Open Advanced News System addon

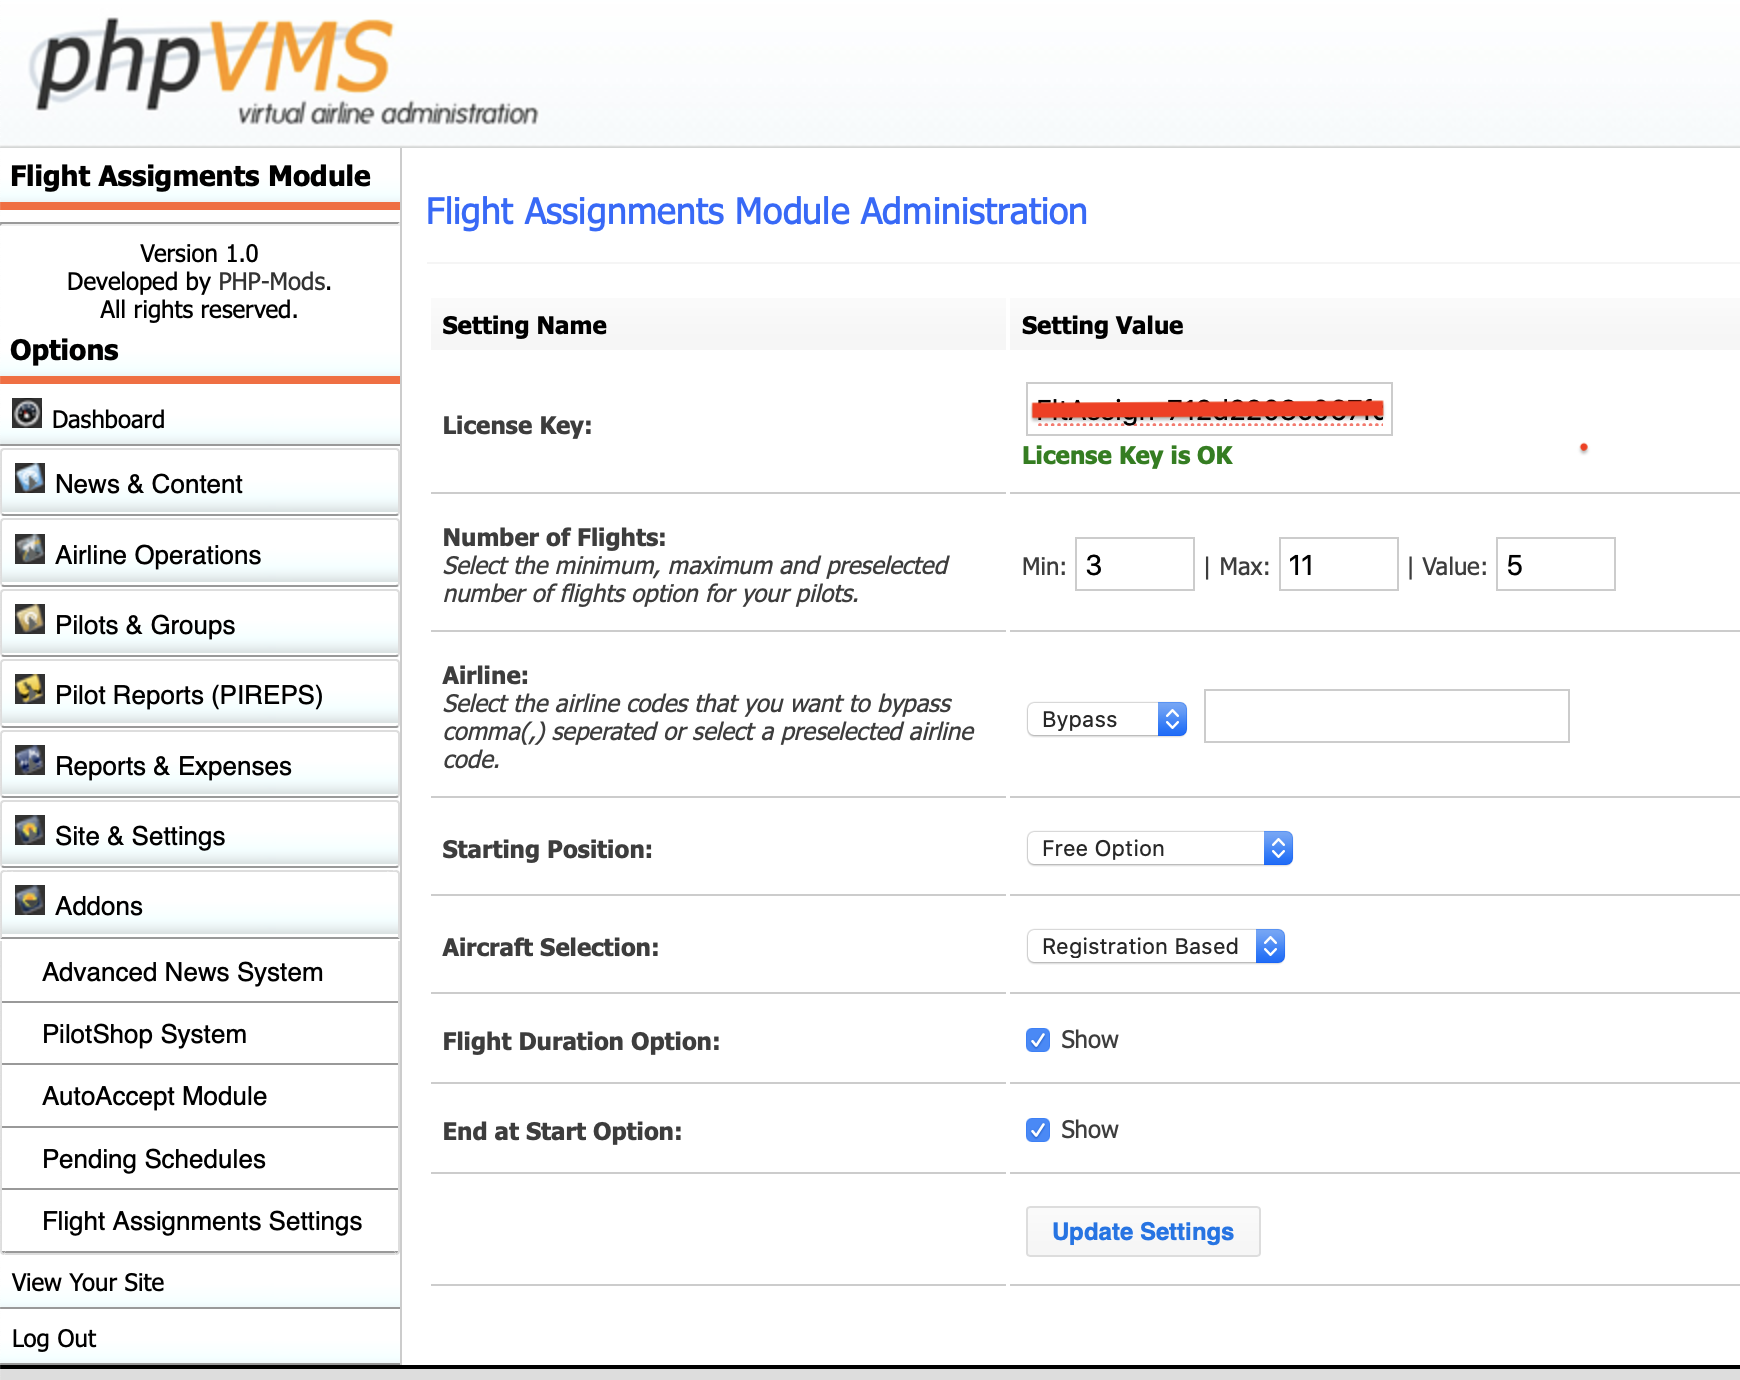200,972
